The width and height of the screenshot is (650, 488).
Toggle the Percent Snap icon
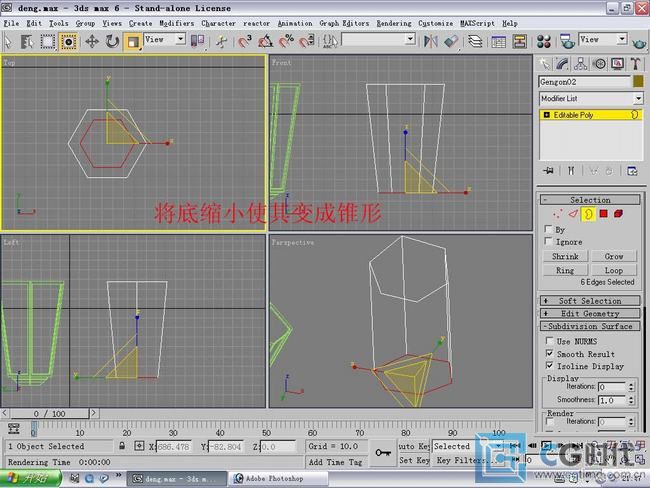click(x=286, y=41)
